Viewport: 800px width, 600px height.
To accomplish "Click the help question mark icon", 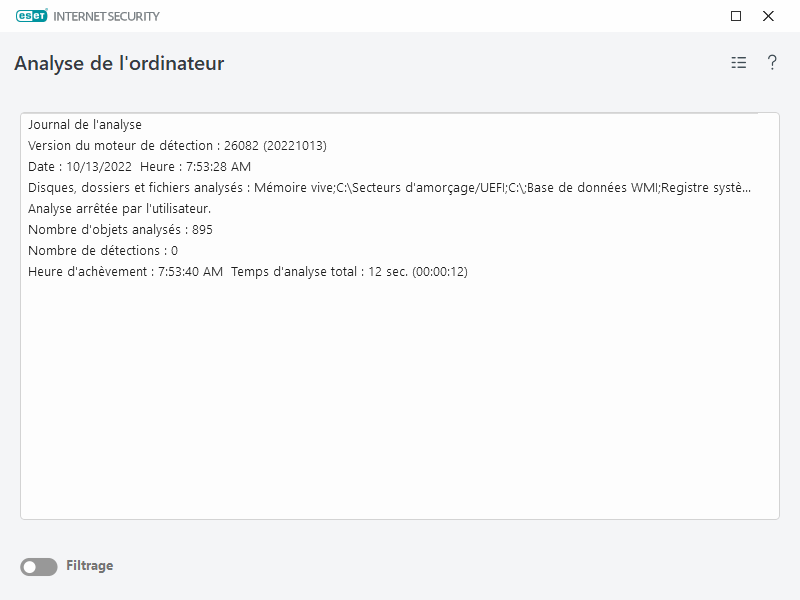I will tap(771, 62).
